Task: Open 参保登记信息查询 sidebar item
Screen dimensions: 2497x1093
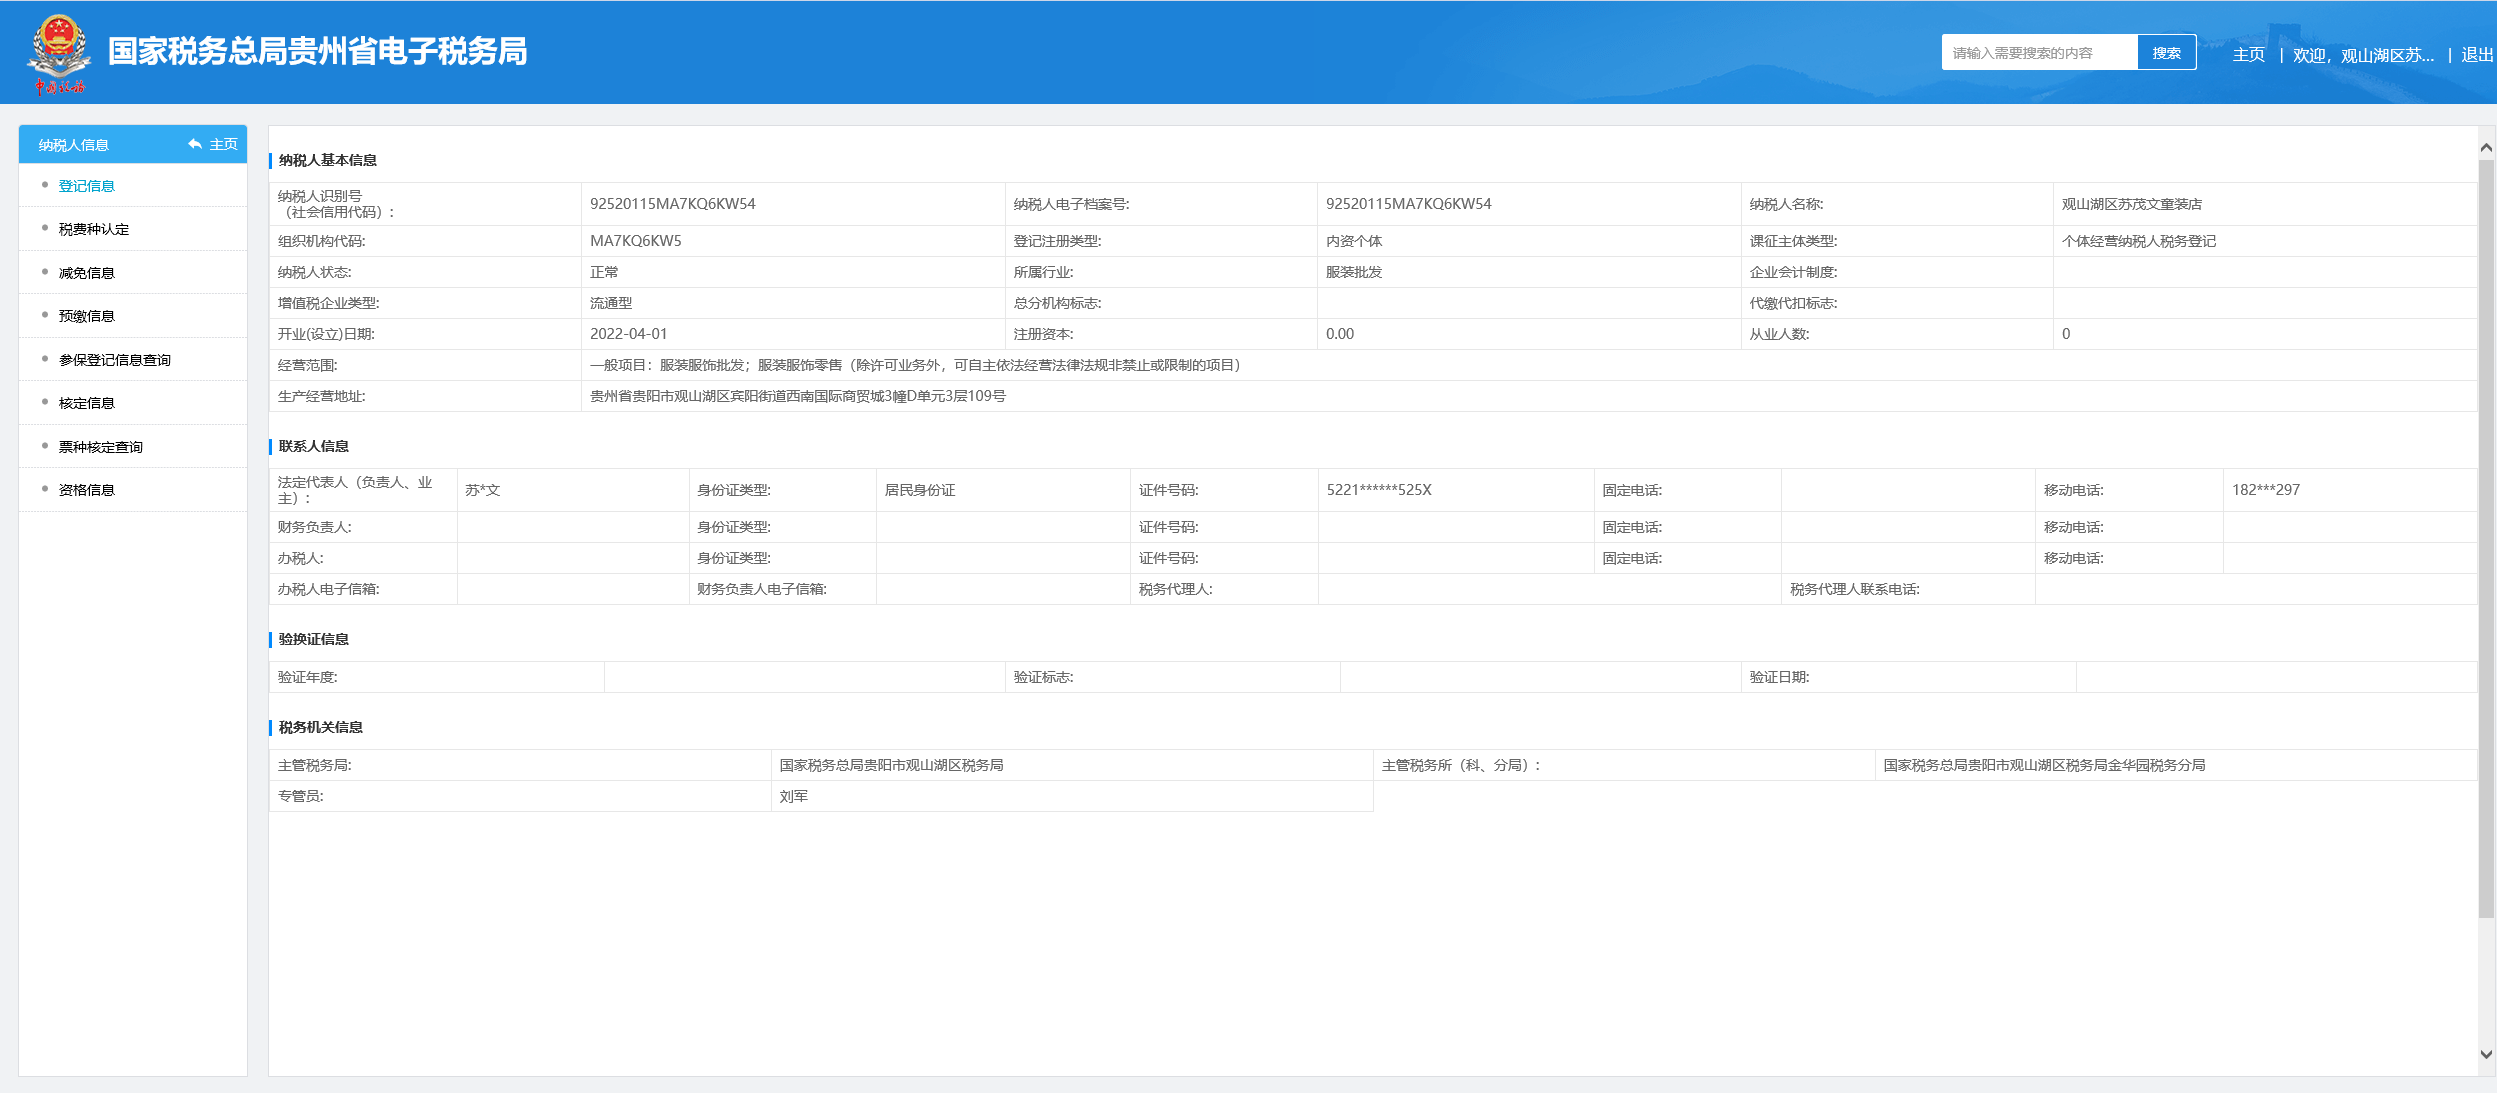Action: coord(115,360)
